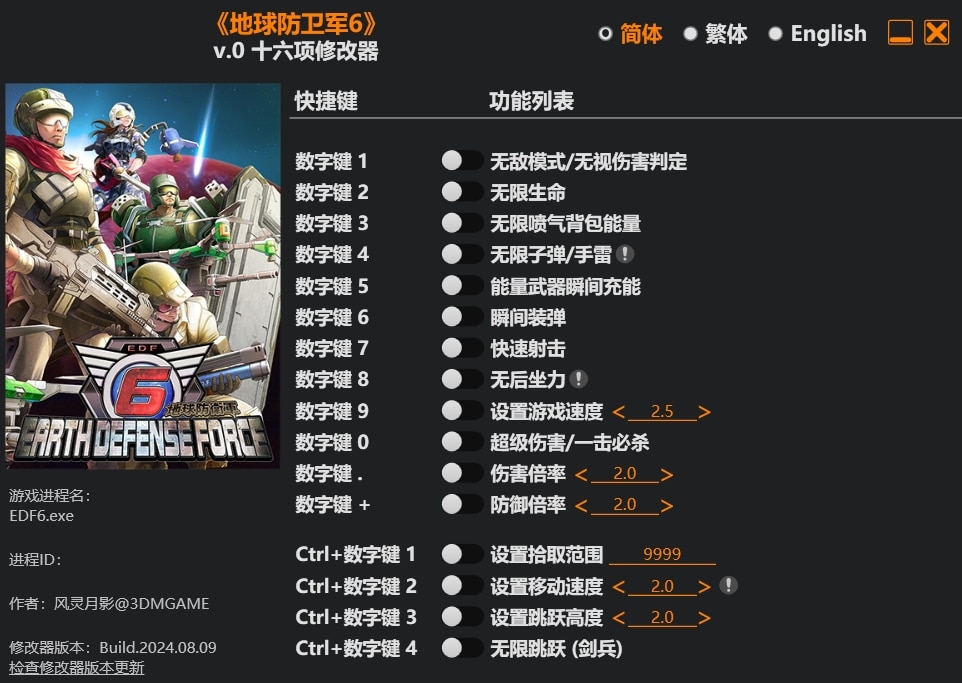Close the trainer with the orange X icon
Viewport: 962px width, 683px height.
coord(936,33)
